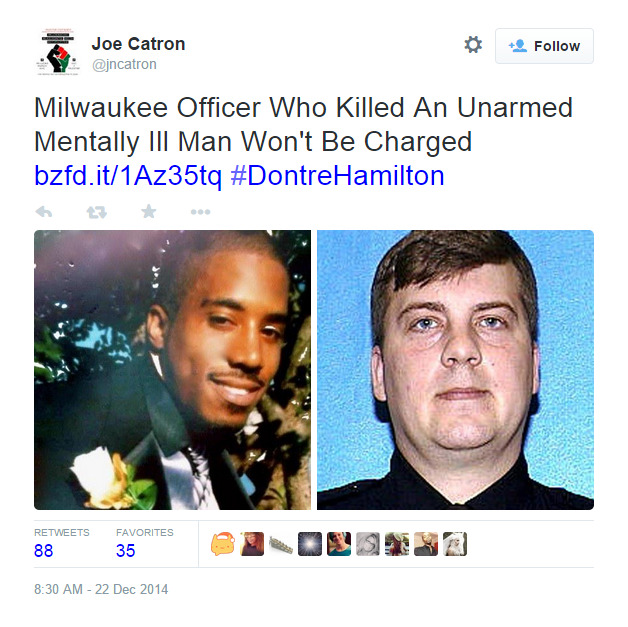The height and width of the screenshot is (627, 628).
Task: Open the bzfd.it/1Az35tq link
Action: click(x=128, y=175)
